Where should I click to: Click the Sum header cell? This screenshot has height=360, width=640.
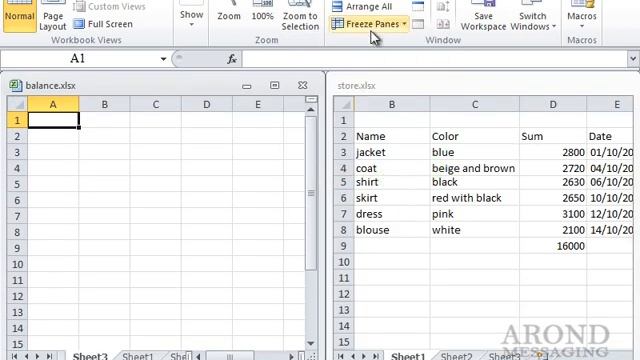tap(553, 136)
